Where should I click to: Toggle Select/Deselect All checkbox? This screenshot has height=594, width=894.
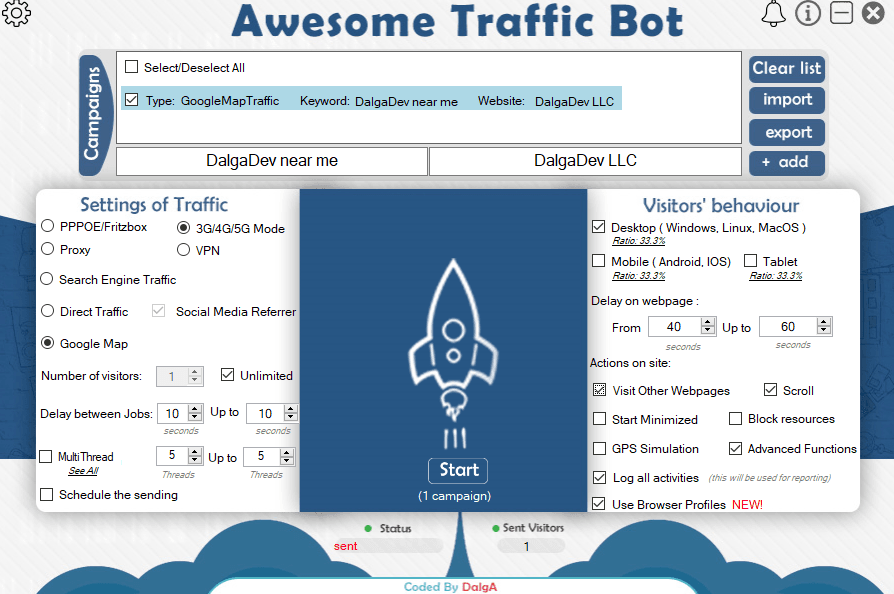click(132, 67)
